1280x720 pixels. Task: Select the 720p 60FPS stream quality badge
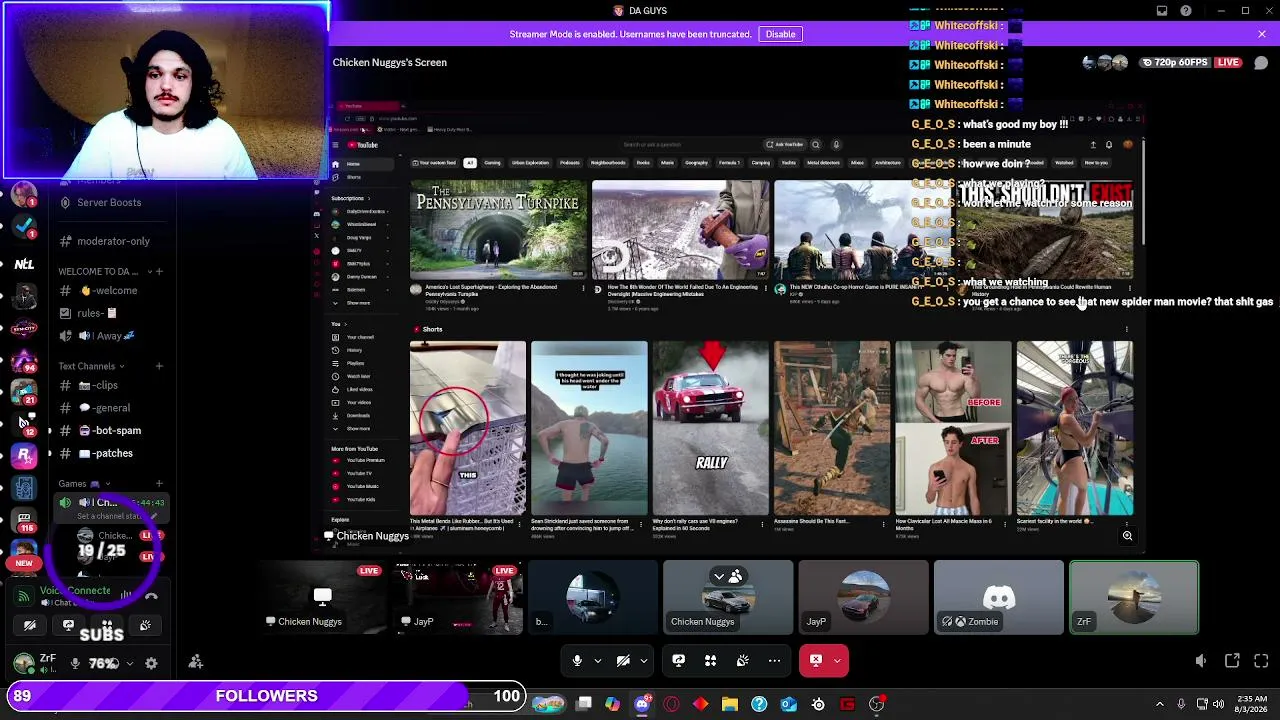[1176, 62]
